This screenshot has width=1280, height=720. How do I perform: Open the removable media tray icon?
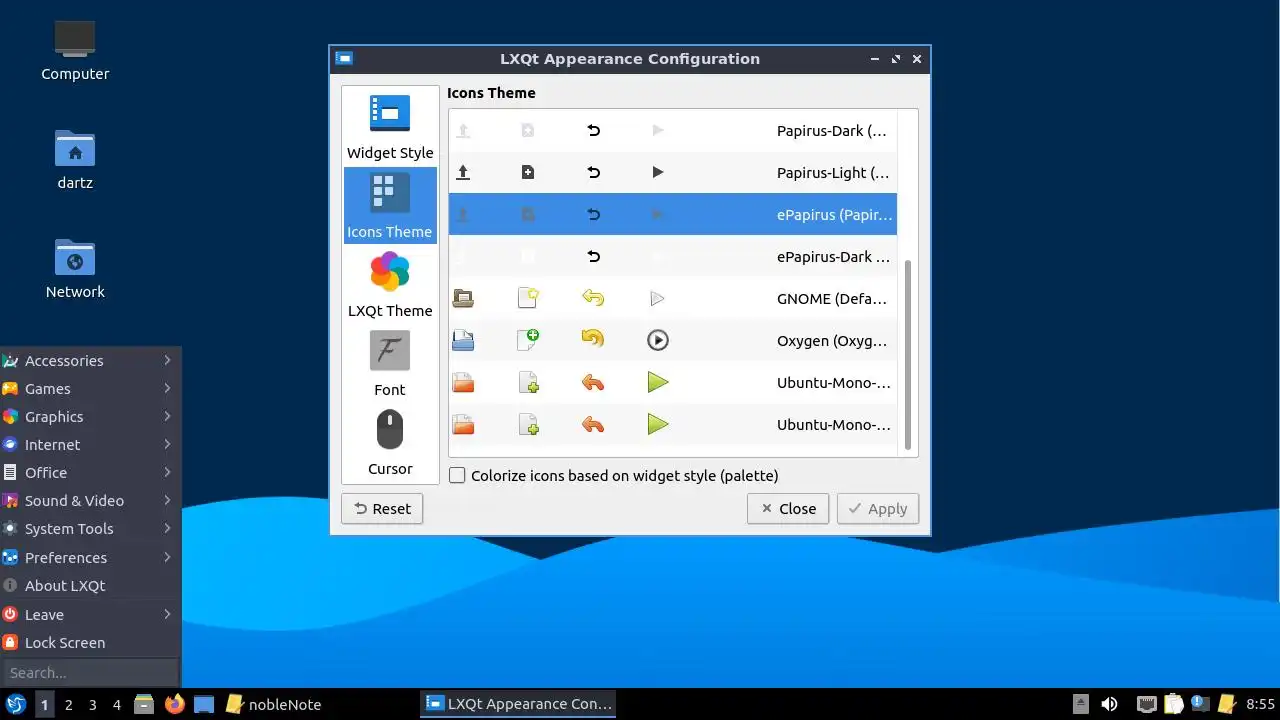coord(1081,704)
